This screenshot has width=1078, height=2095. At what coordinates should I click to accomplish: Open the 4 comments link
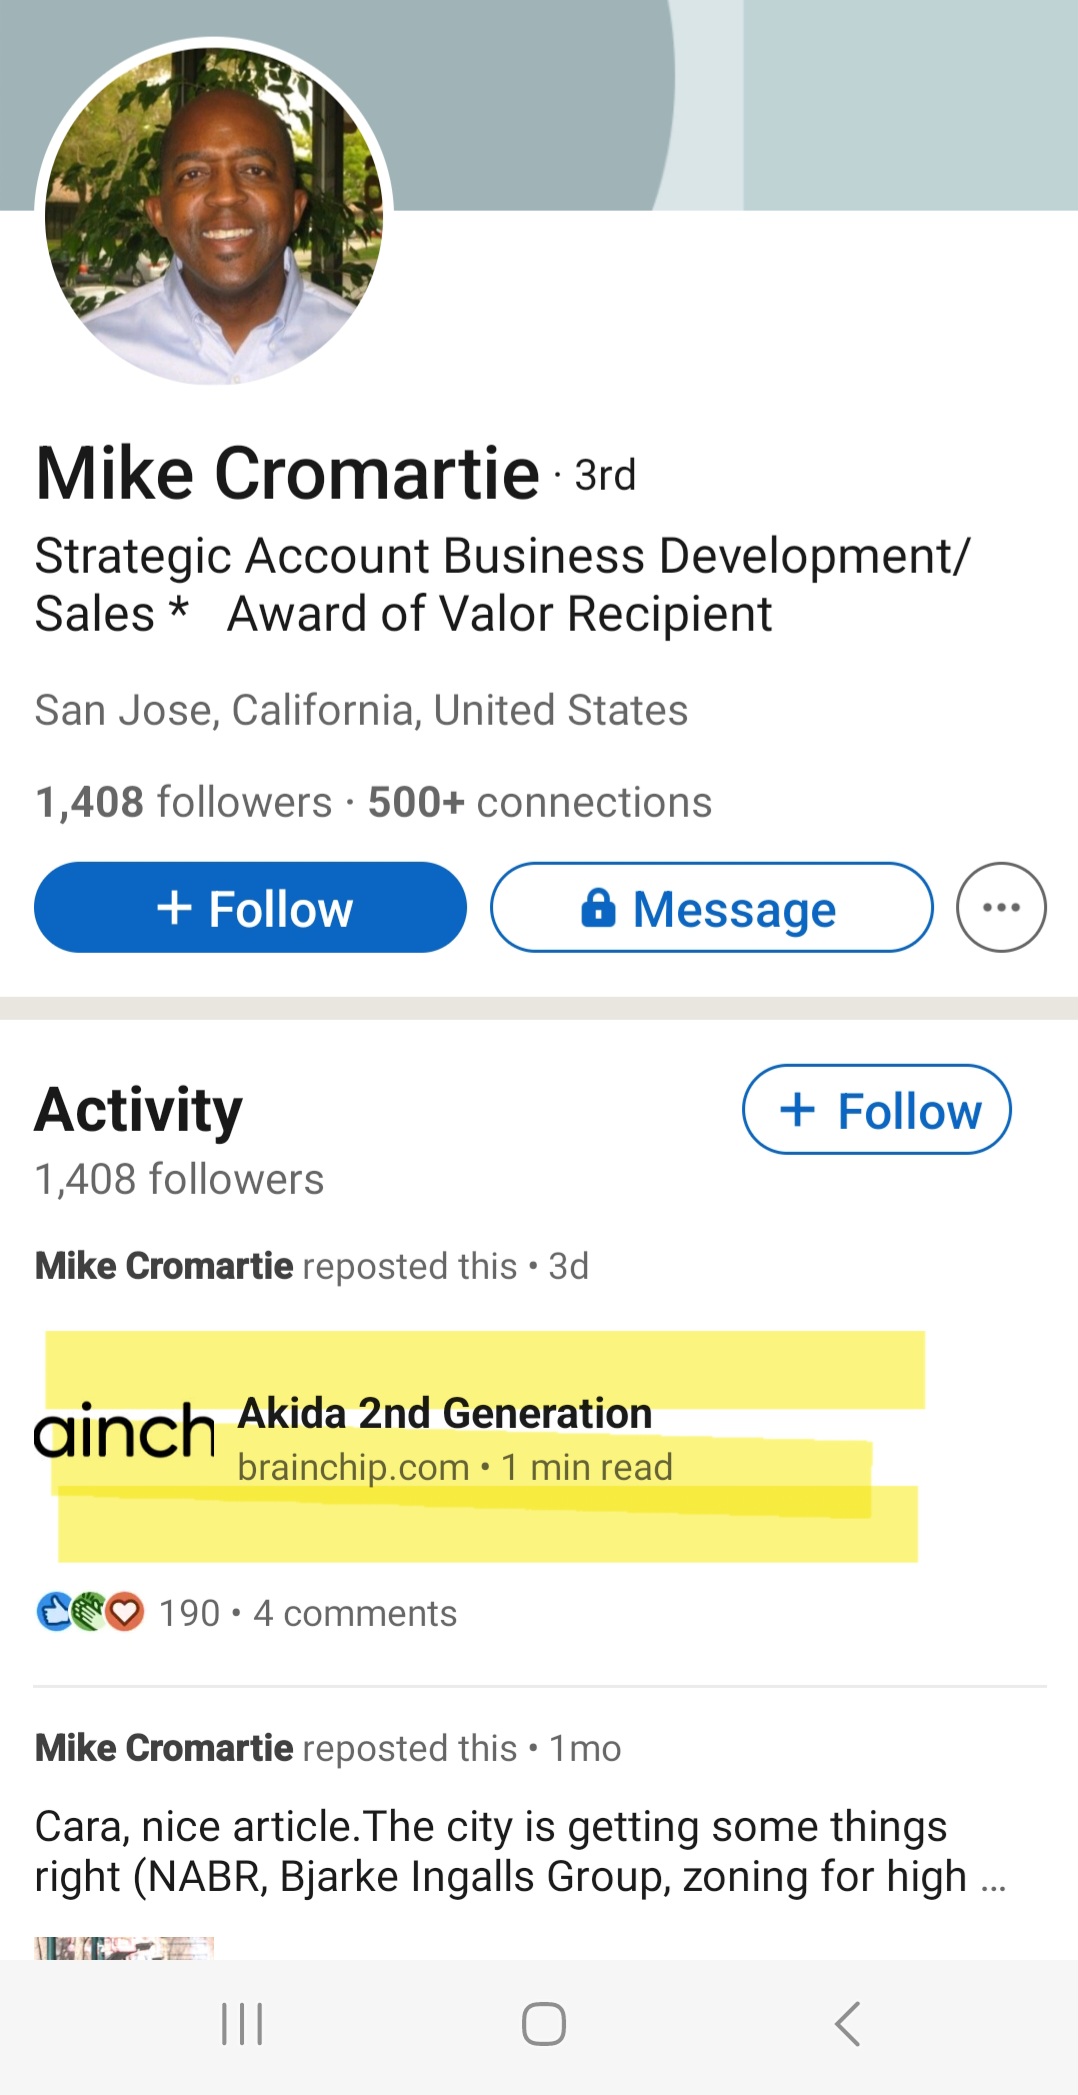coord(355,1613)
